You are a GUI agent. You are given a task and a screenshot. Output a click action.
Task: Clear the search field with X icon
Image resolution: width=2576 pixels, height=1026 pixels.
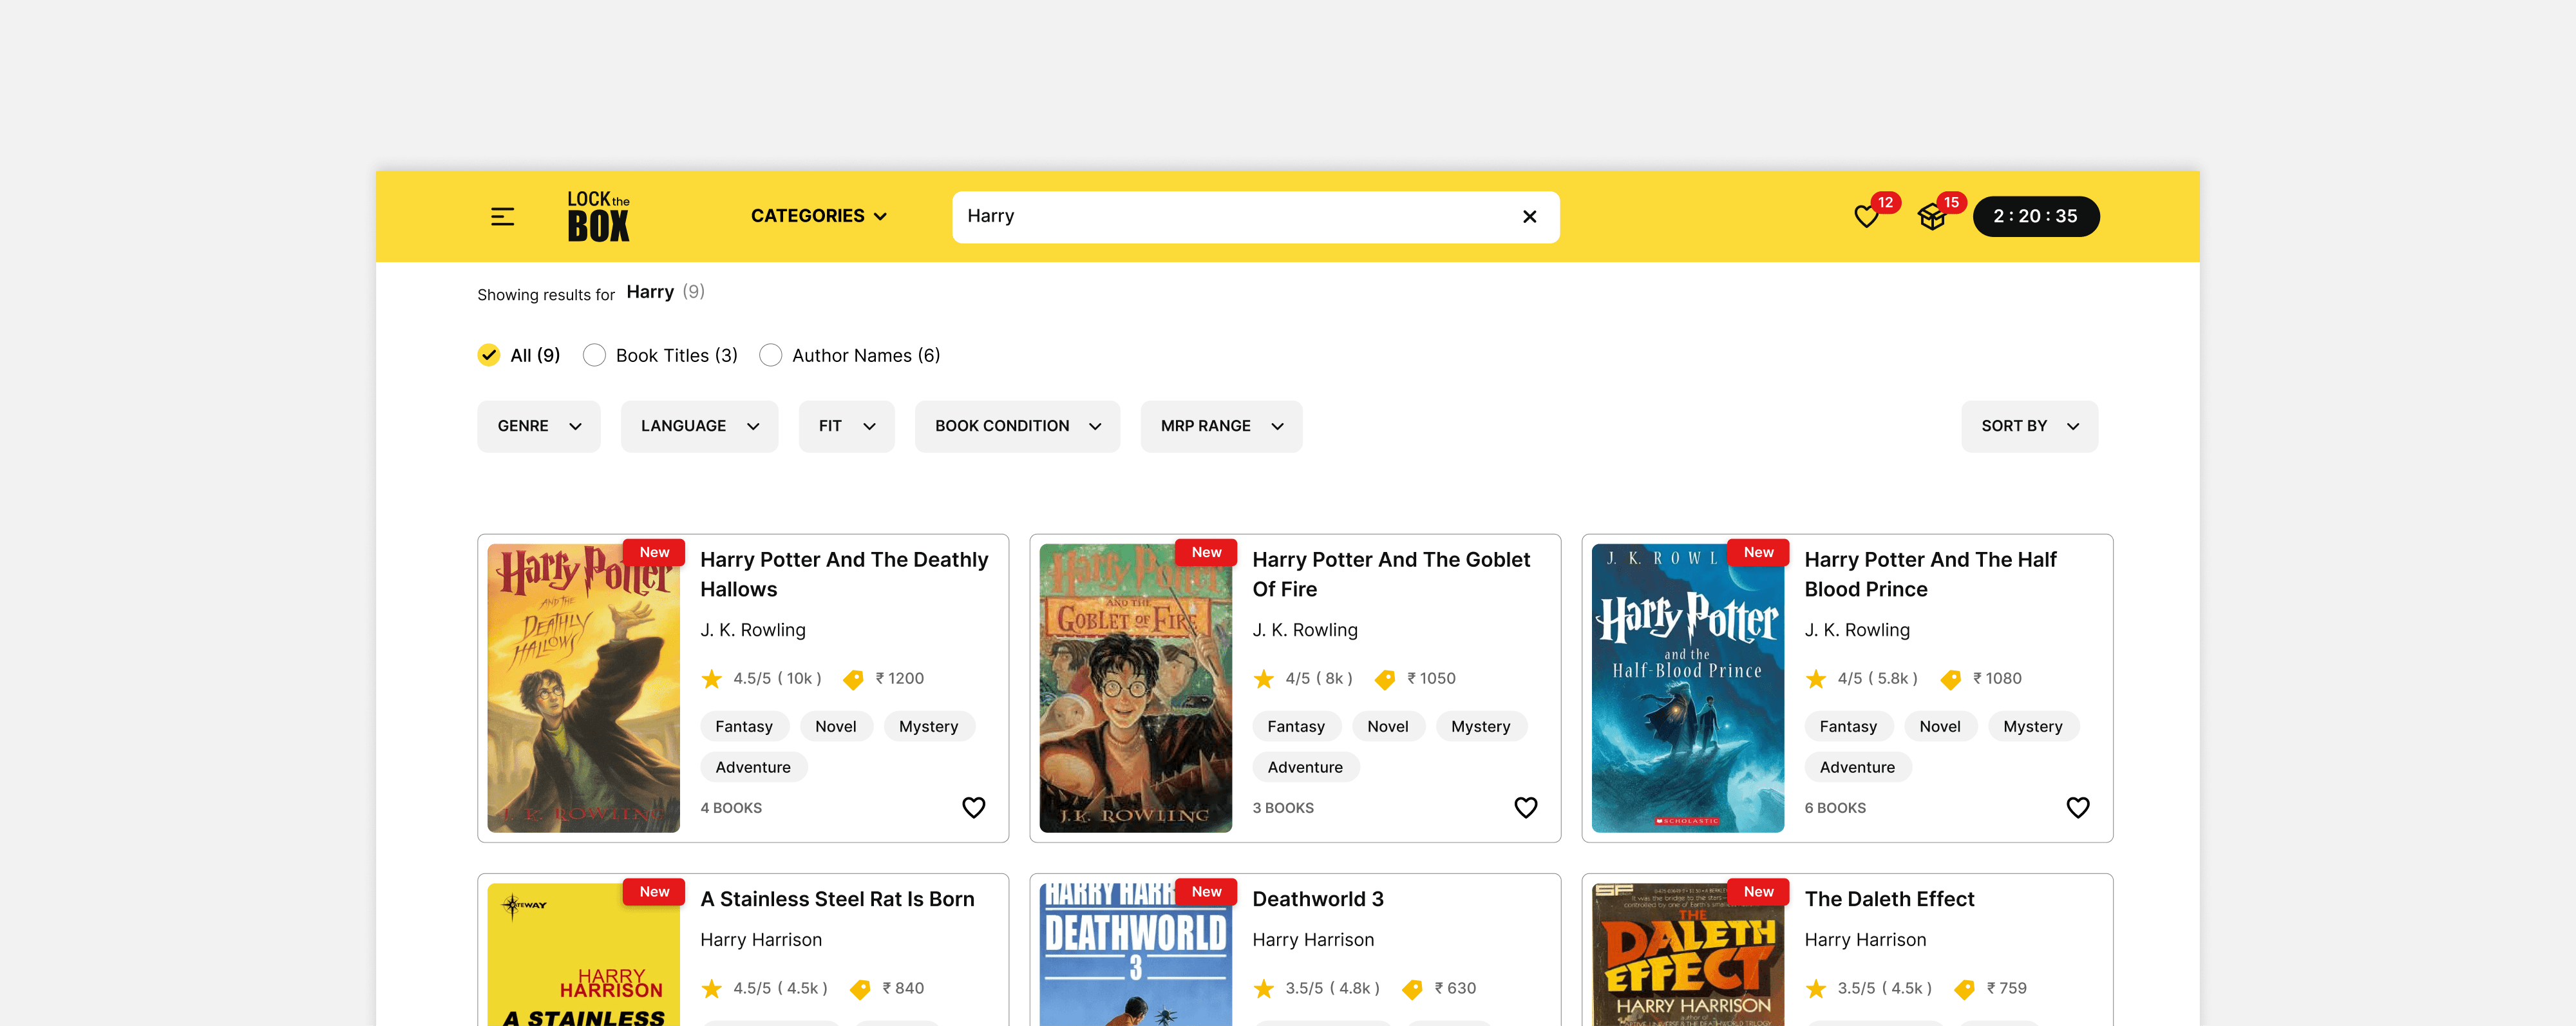pos(1529,216)
